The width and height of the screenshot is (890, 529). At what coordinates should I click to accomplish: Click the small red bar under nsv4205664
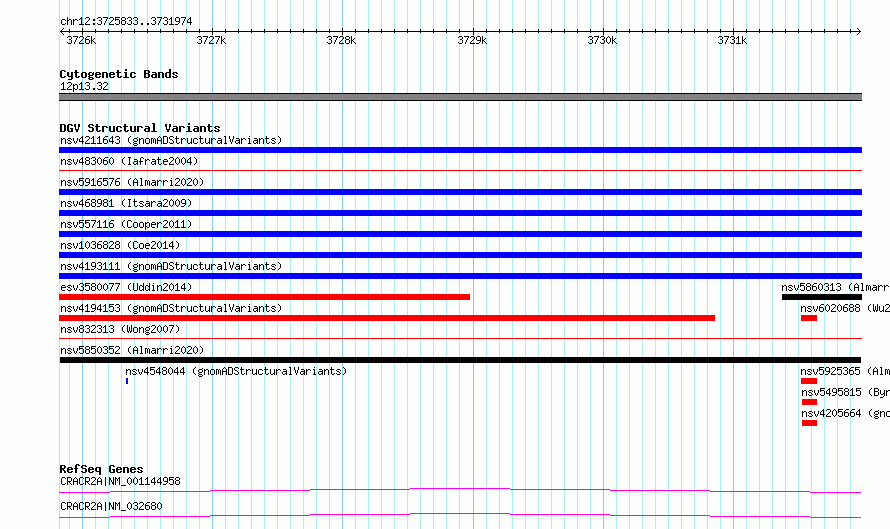(809, 423)
